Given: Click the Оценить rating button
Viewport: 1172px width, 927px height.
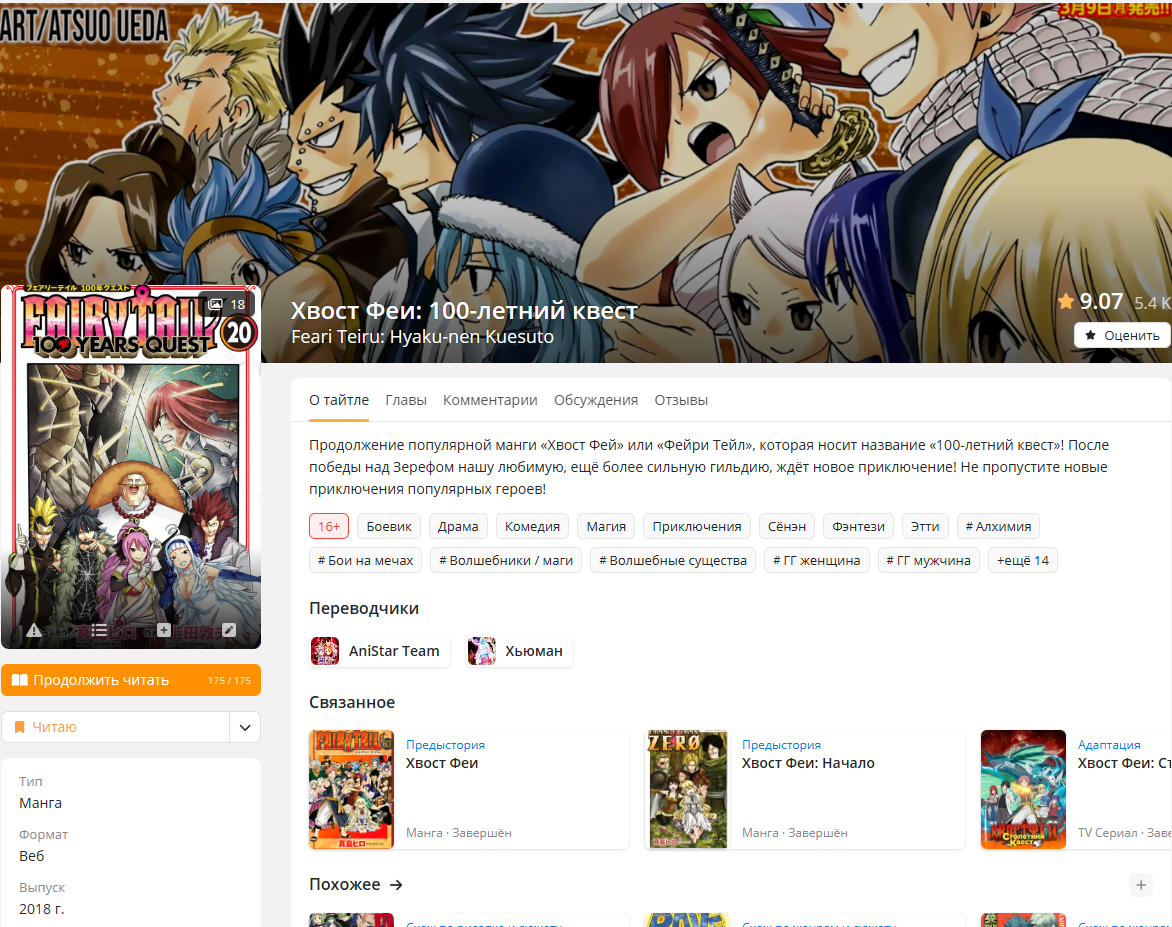Looking at the screenshot, I should [1122, 336].
